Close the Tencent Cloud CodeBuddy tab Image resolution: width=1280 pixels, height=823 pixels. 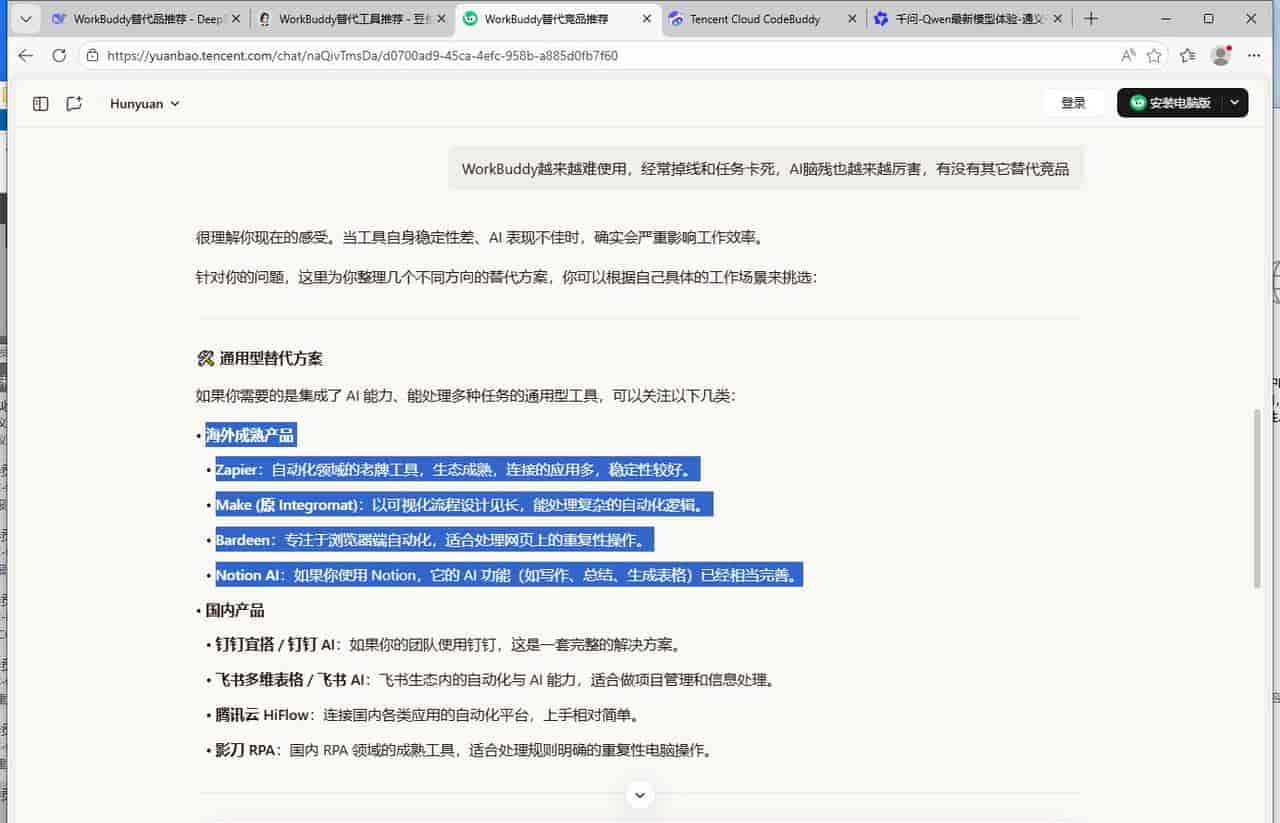tap(852, 19)
